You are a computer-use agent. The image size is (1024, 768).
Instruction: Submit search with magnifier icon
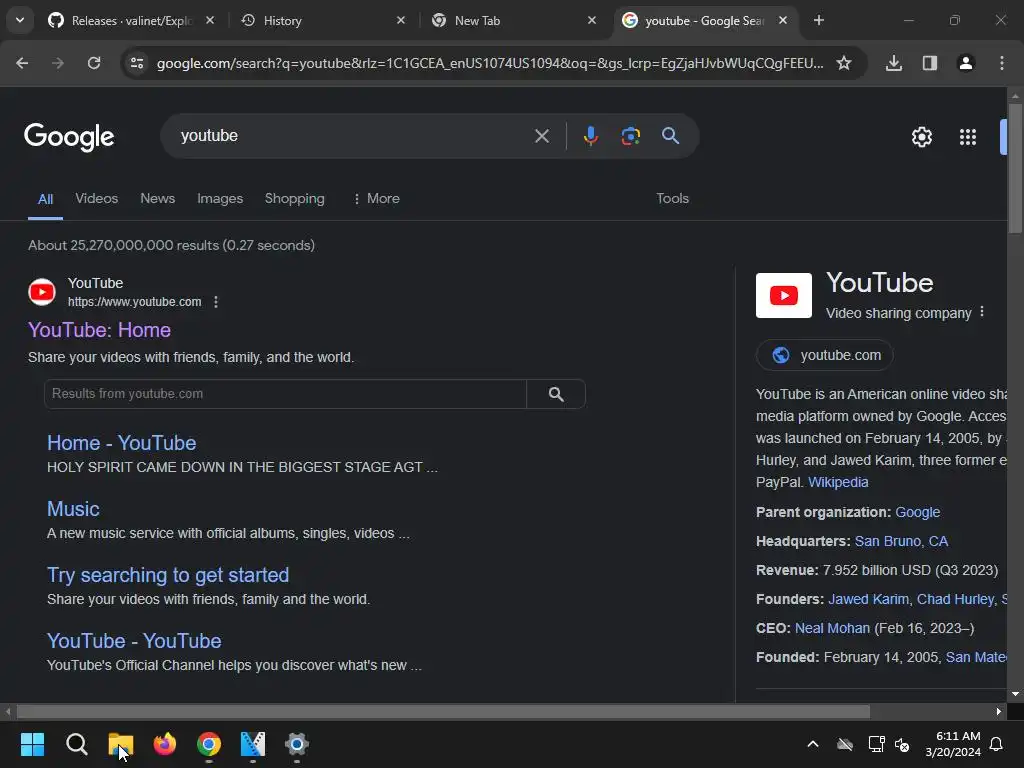click(x=670, y=136)
